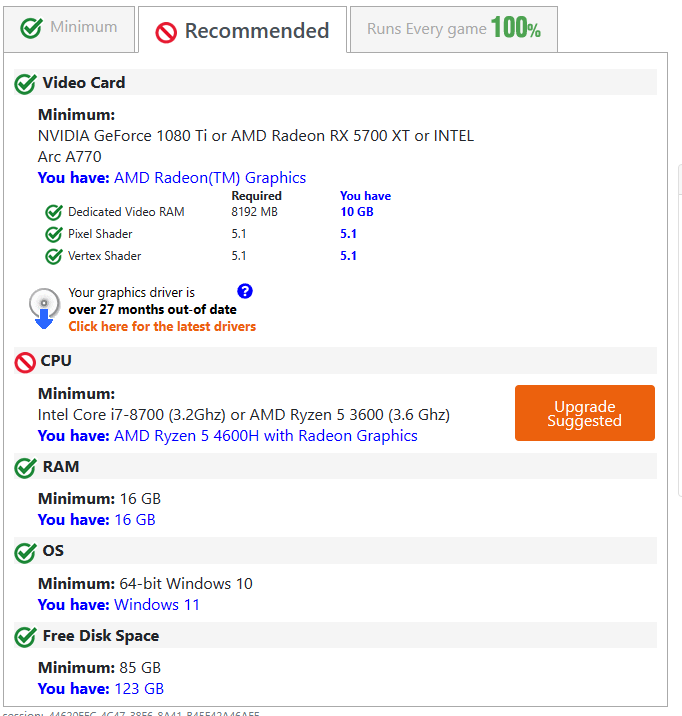Click the driver download disc icon
The image size is (682, 716).
44,308
